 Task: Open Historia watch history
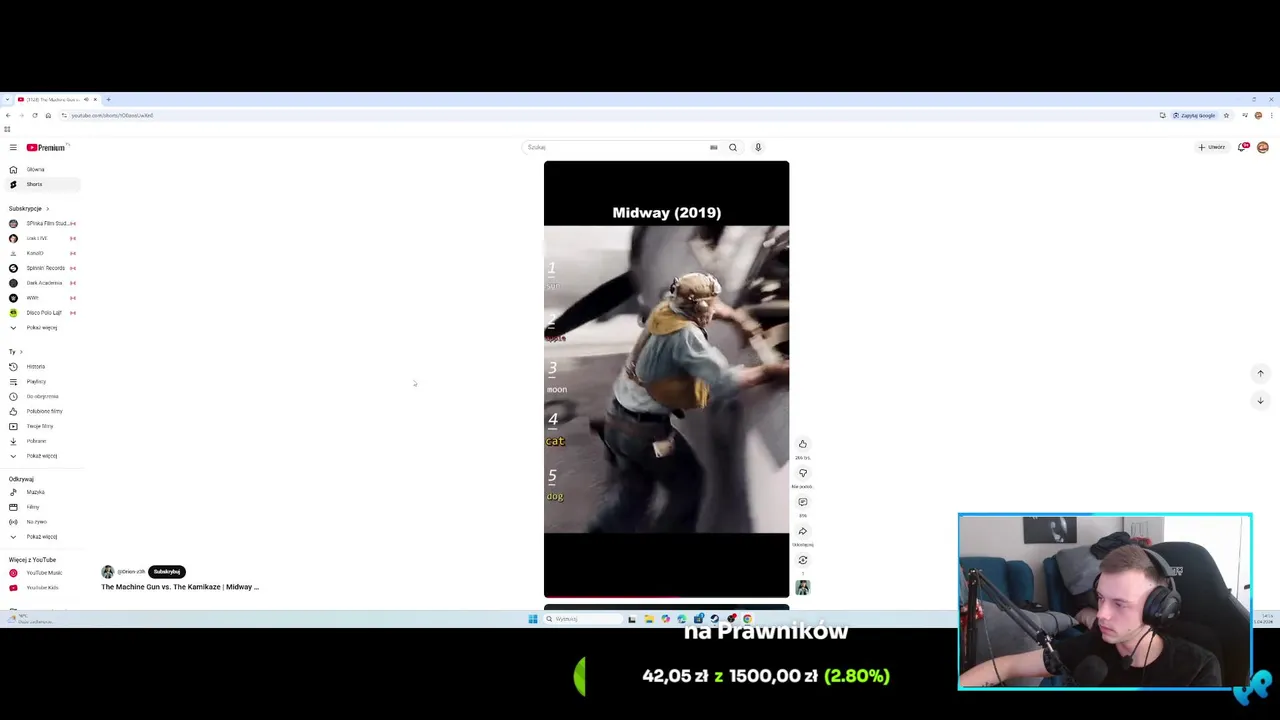40,366
